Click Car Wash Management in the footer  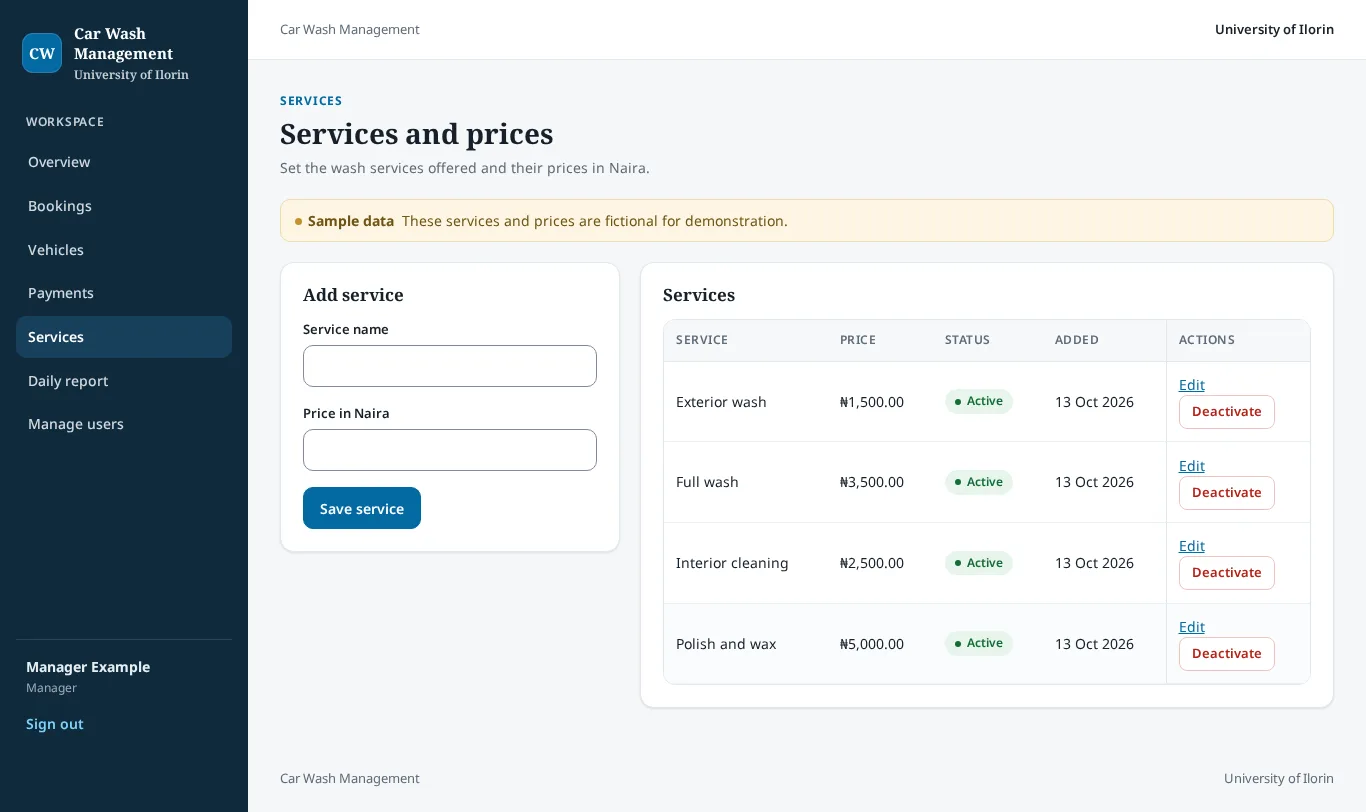click(x=350, y=778)
